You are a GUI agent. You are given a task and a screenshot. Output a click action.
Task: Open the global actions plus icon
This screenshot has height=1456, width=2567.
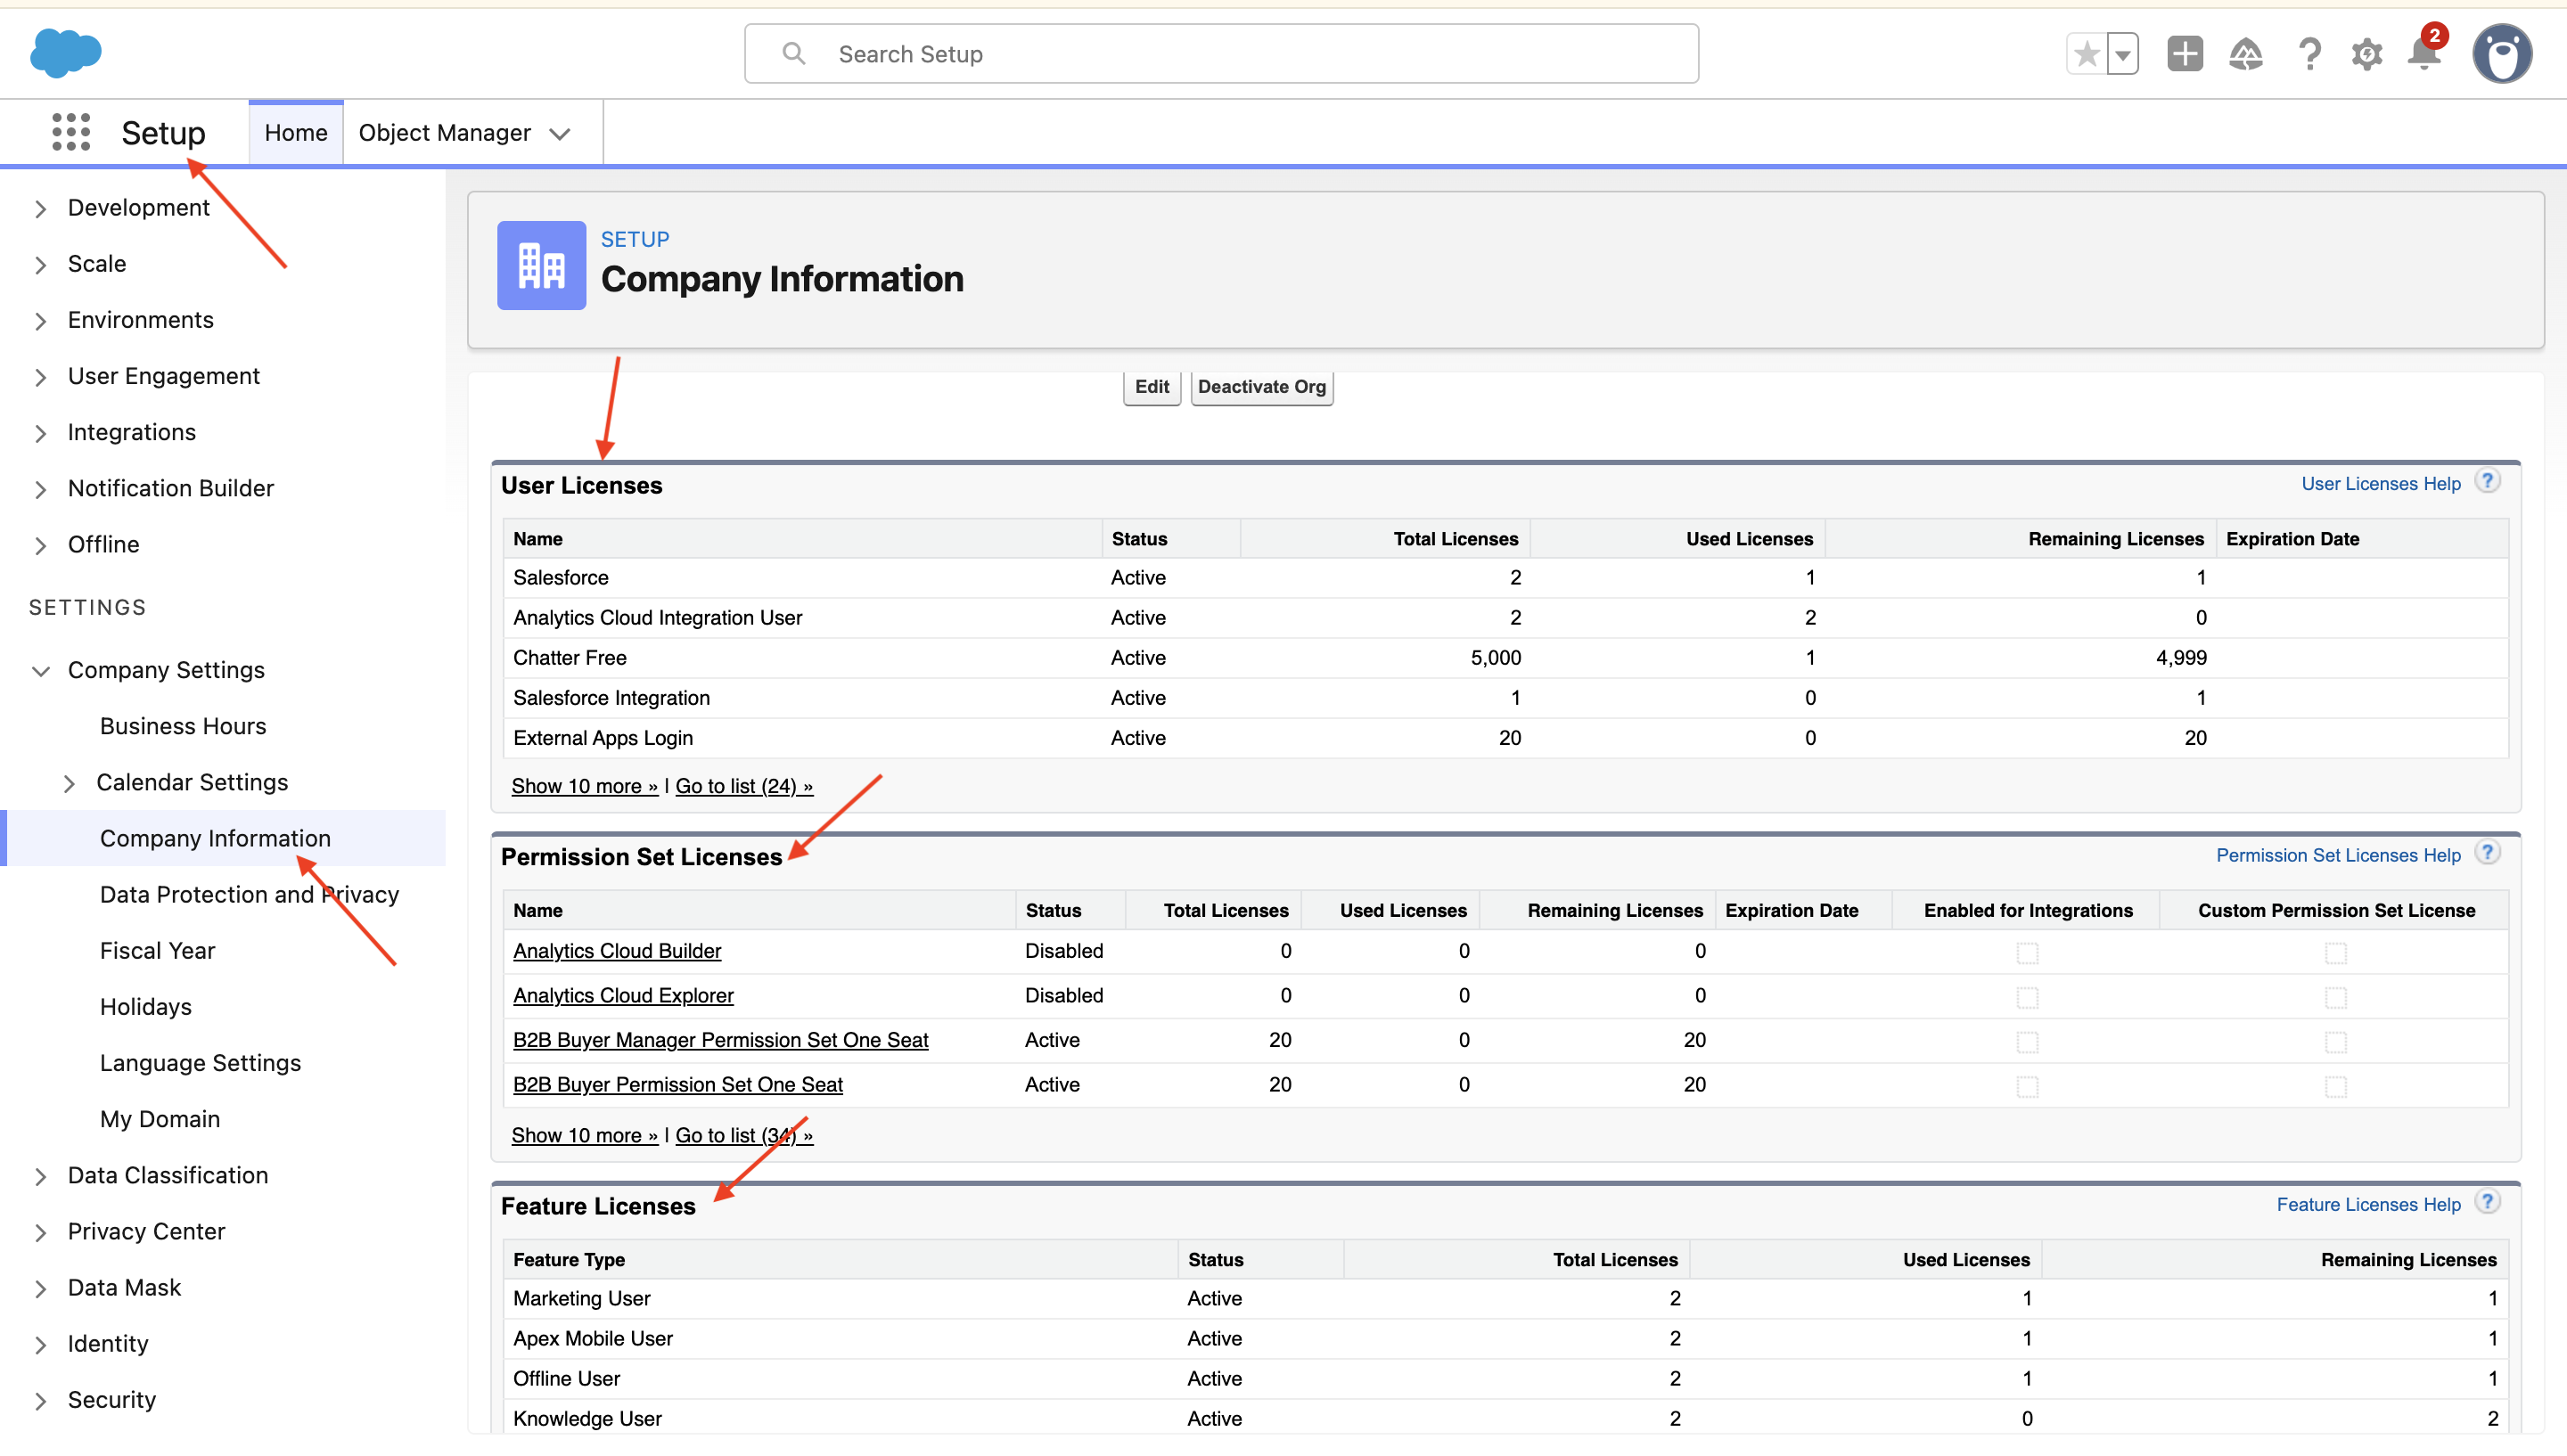2185,54
